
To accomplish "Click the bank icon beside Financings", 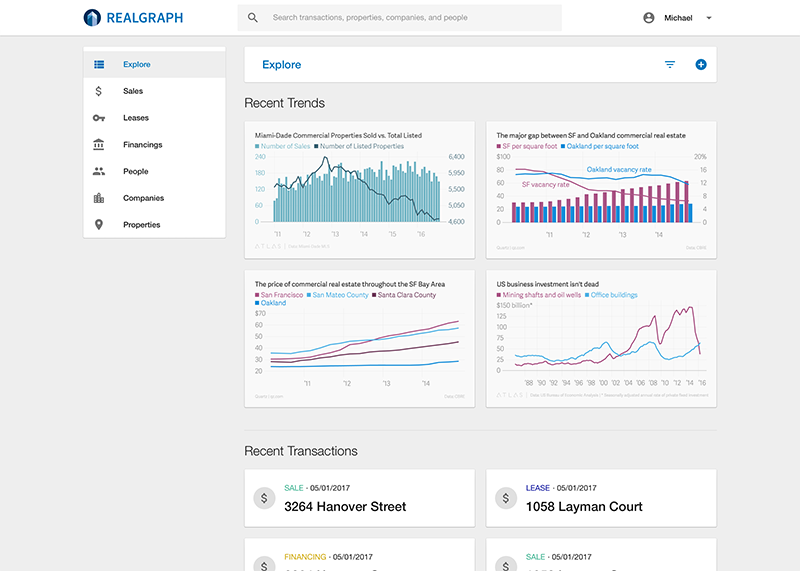I will tap(99, 145).
